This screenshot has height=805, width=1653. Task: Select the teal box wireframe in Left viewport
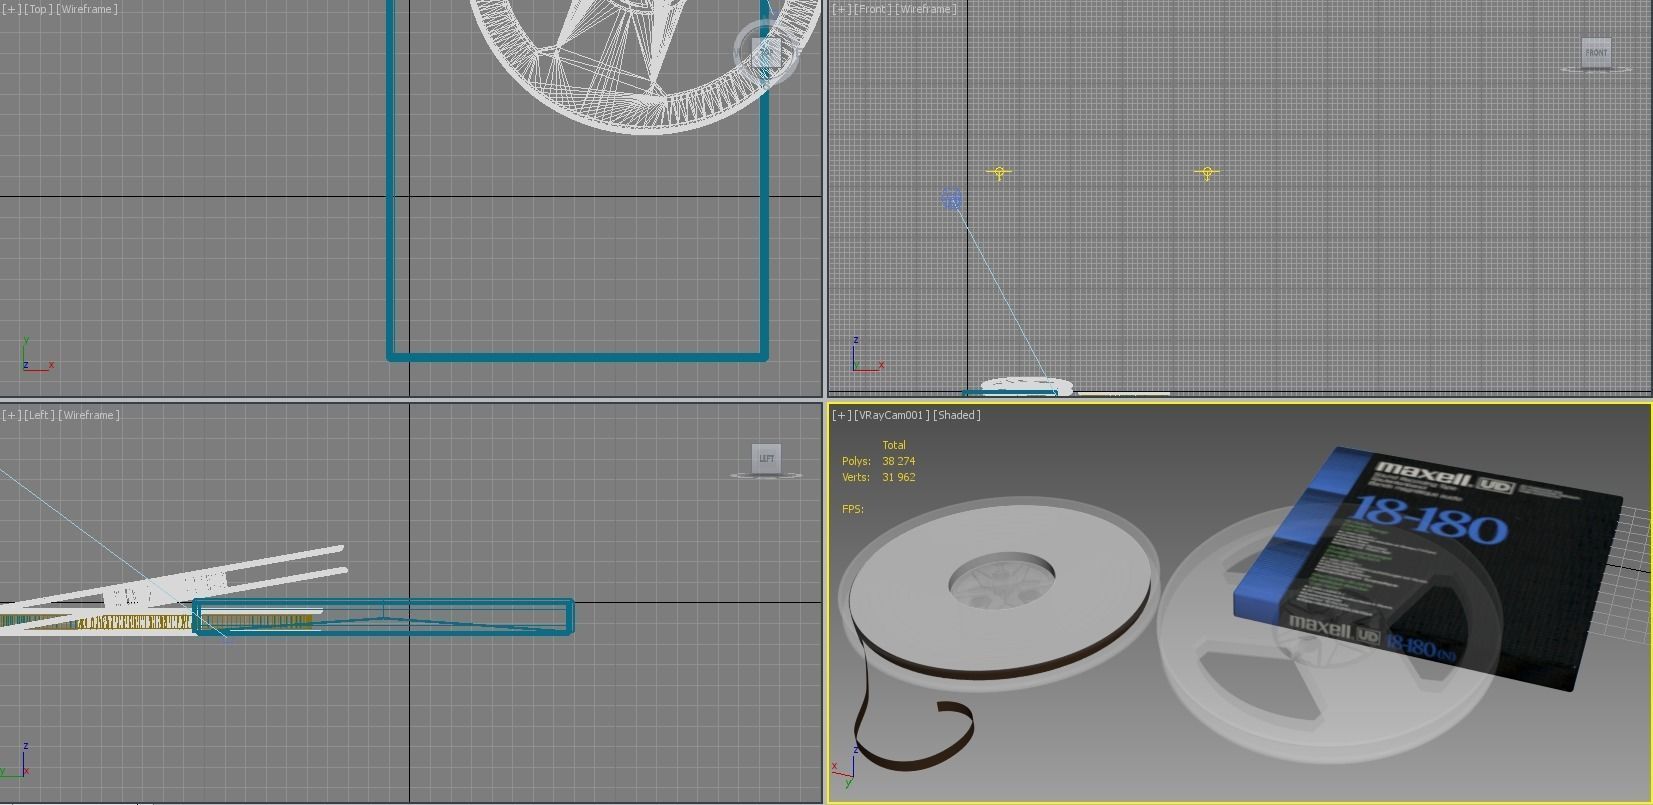click(x=383, y=617)
